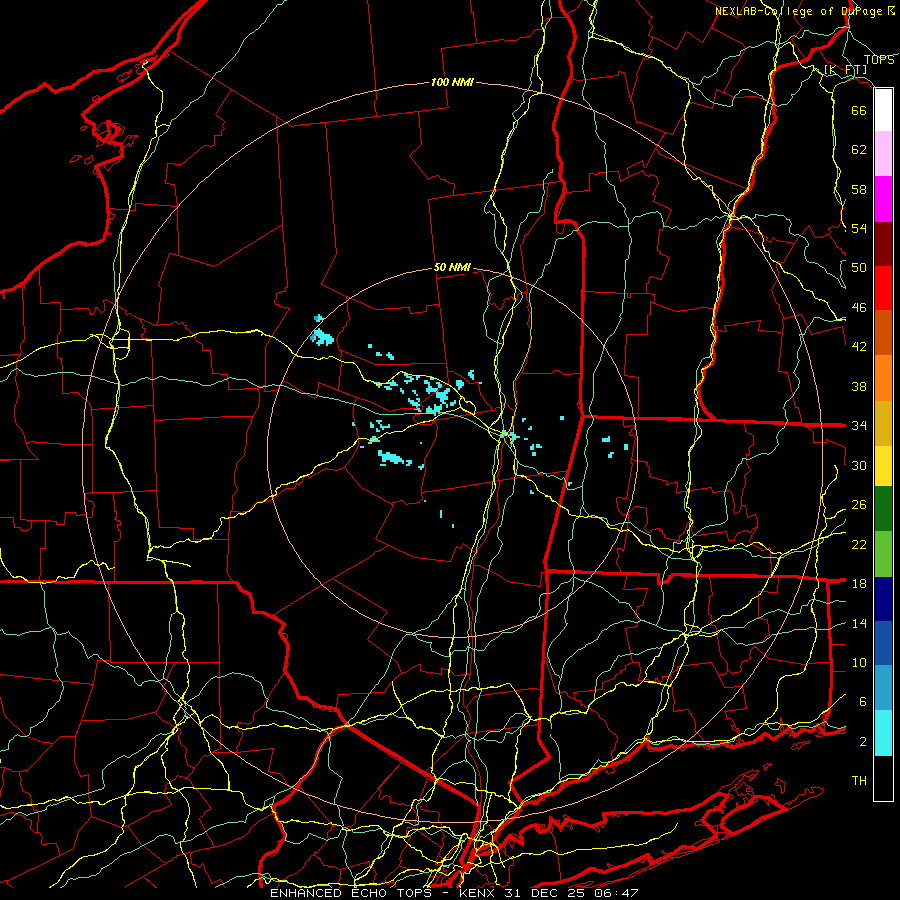Viewport: 900px width, 900px height.
Task: Select the dark green legend swatch
Action: pos(883,509)
